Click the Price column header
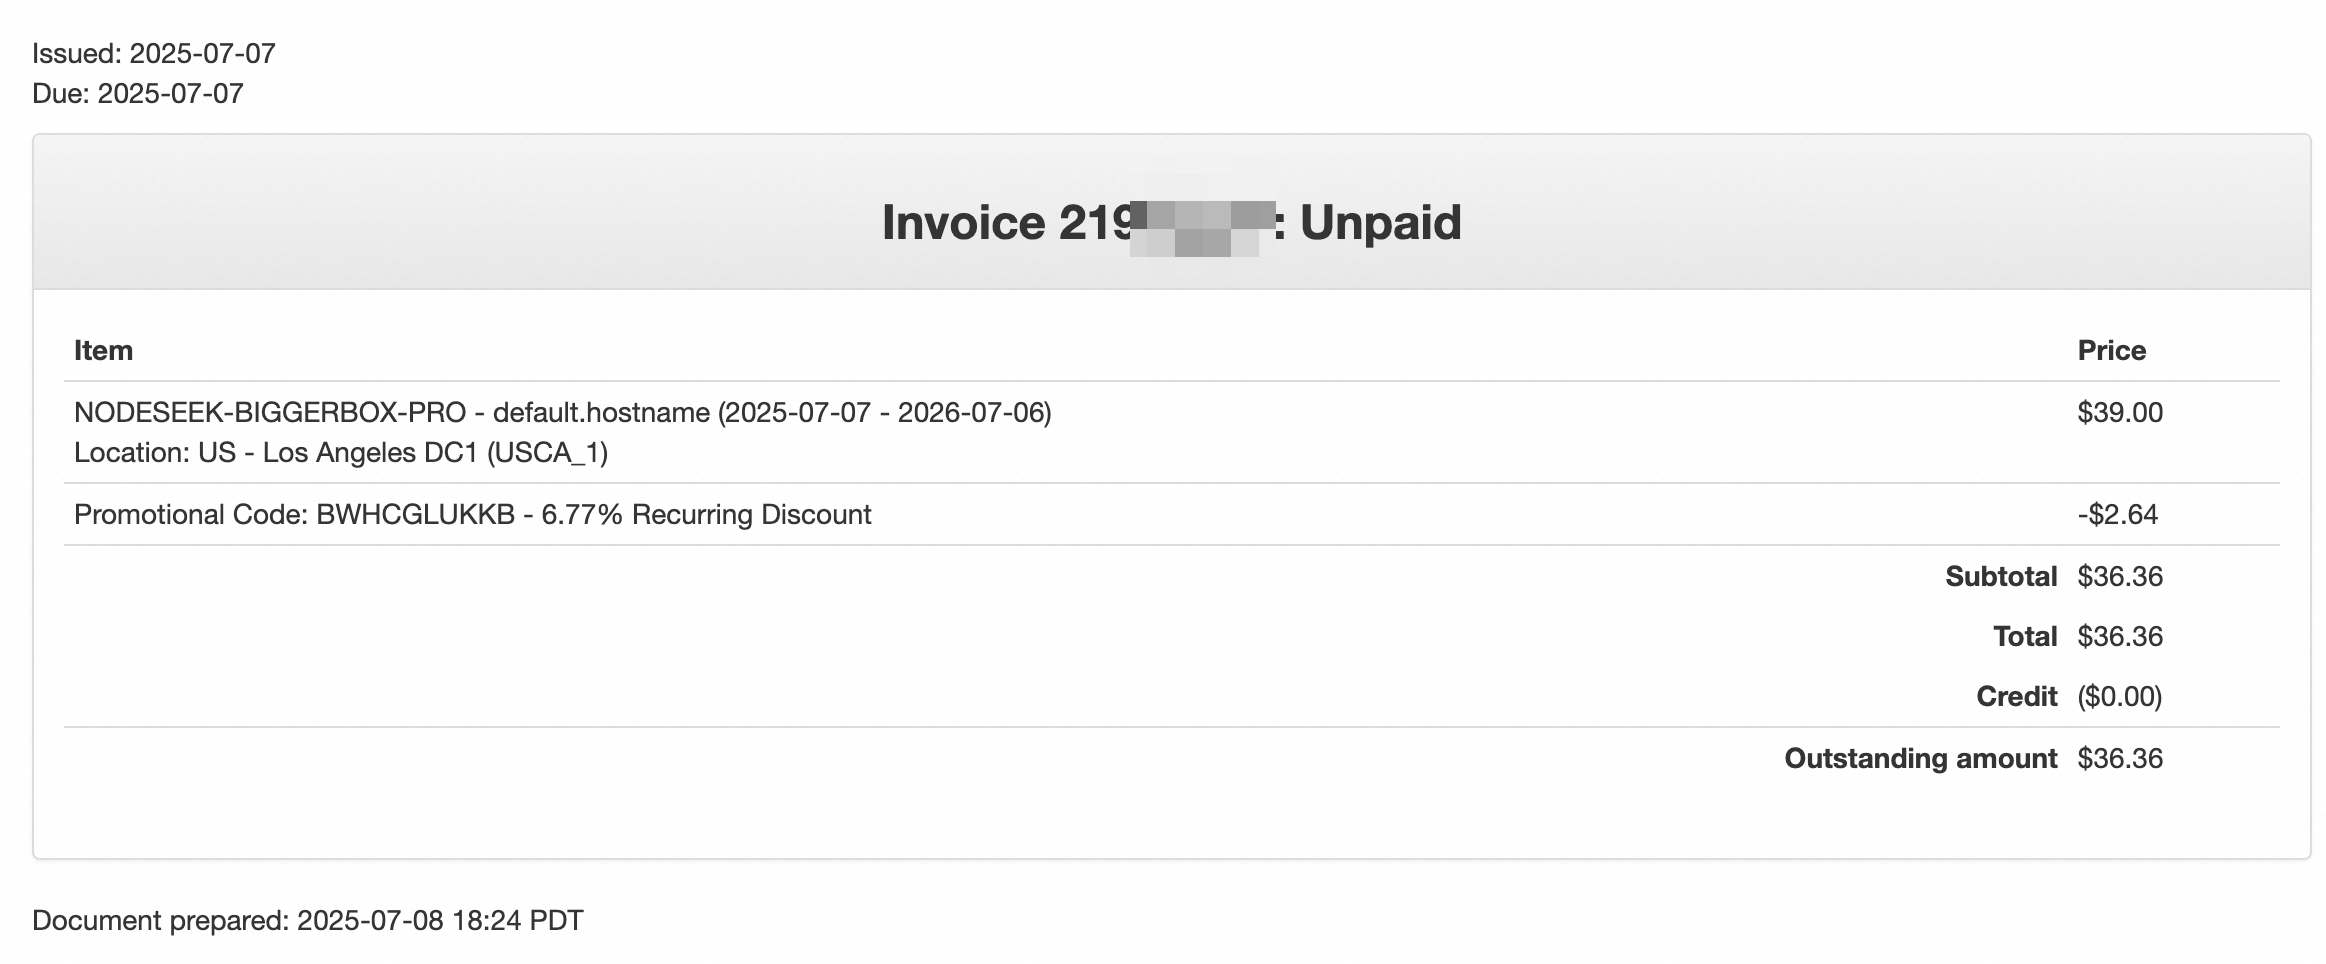Screen dimensions: 2326x964 tap(2111, 351)
